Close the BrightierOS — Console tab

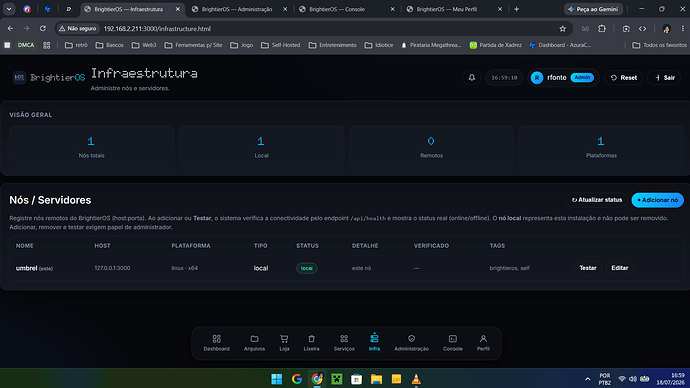point(393,9)
